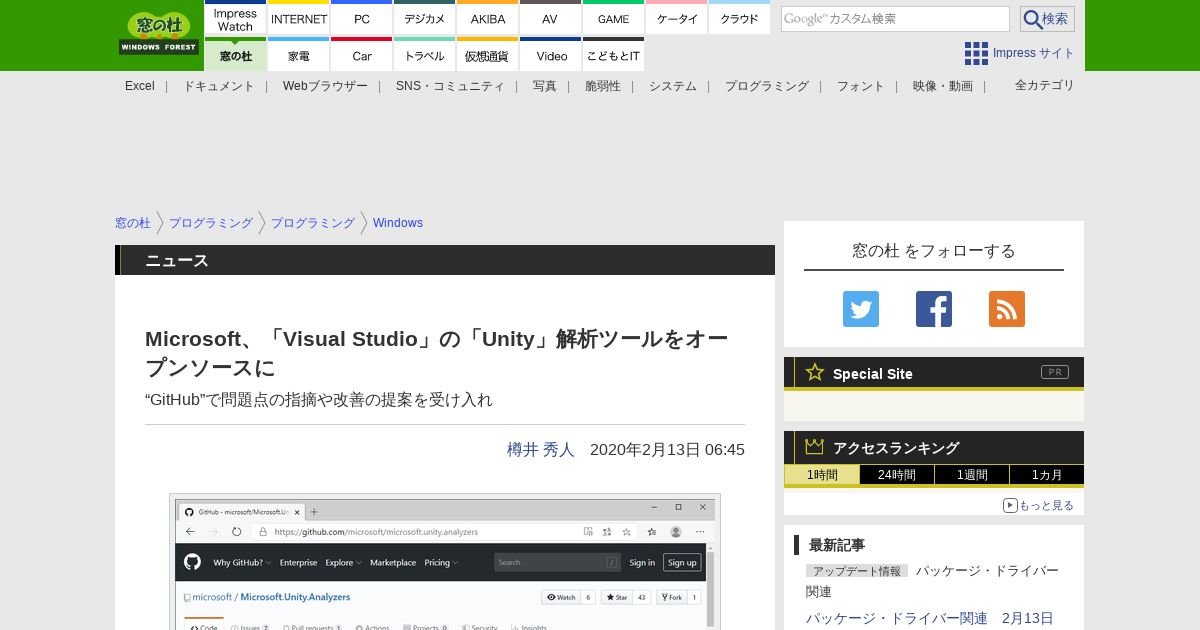The width and height of the screenshot is (1200, 630).
Task: Go to the ドキュメント category
Action: click(219, 86)
